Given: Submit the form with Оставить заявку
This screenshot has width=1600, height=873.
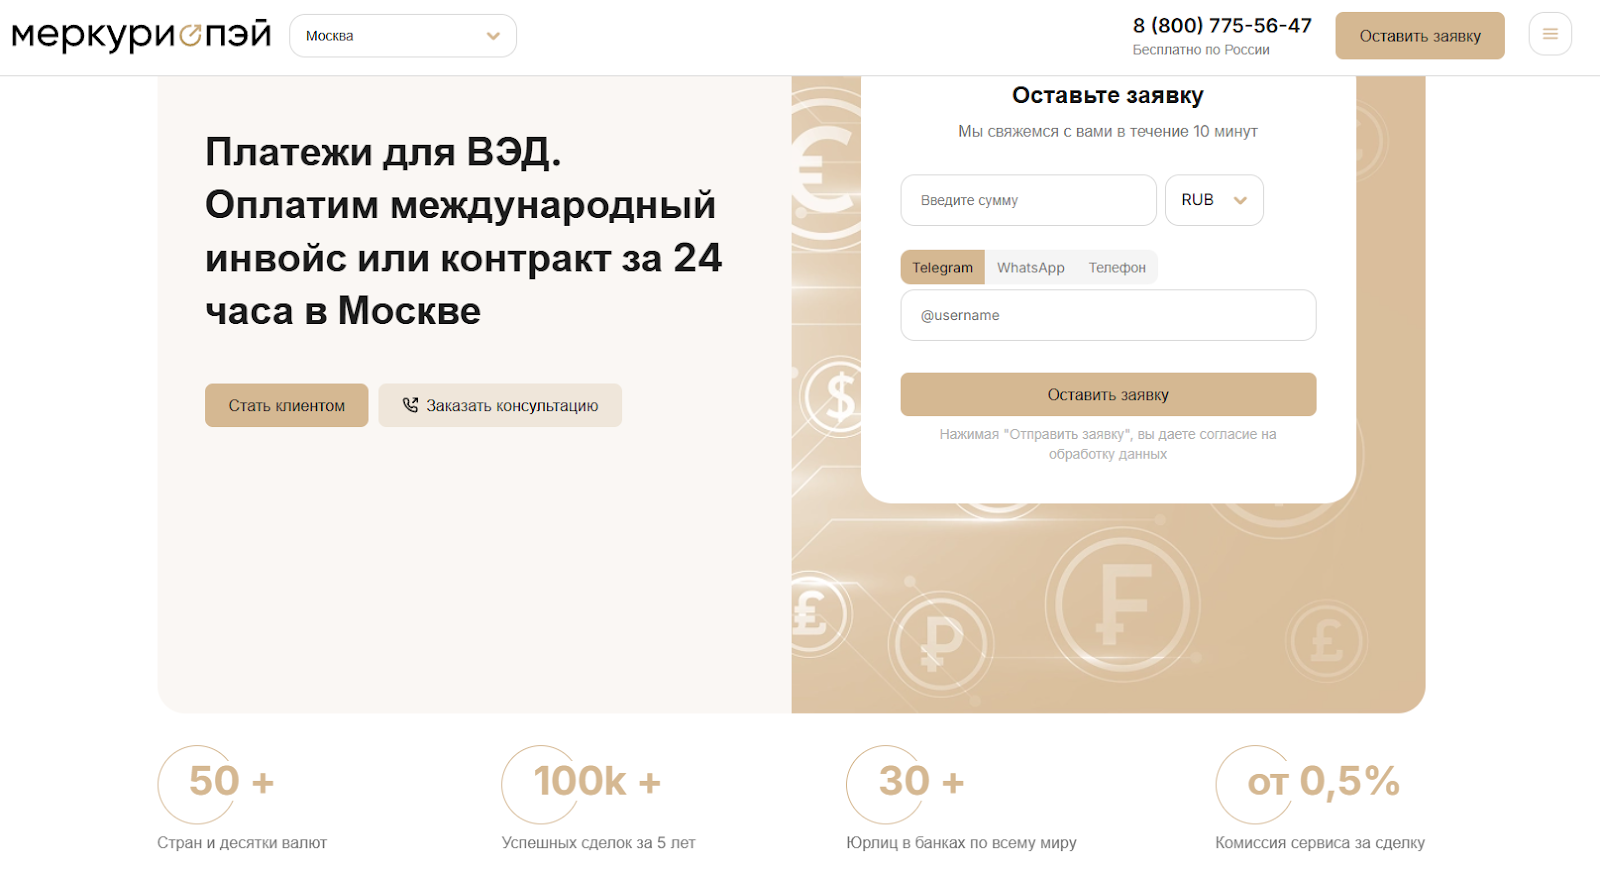Looking at the screenshot, I should coord(1107,394).
